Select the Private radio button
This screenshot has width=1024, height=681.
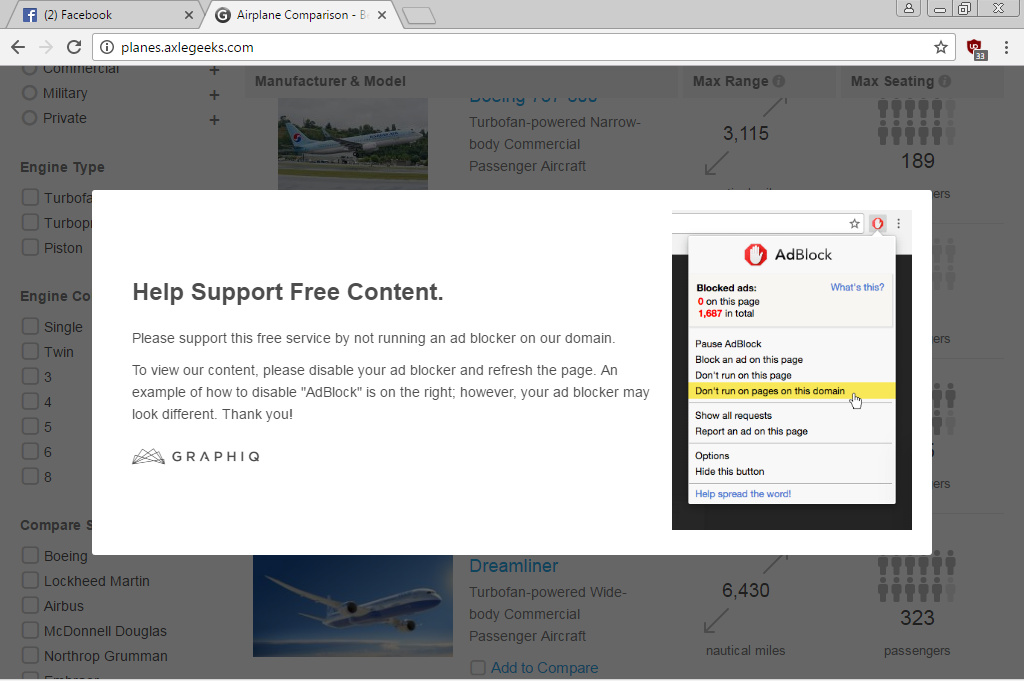pos(29,118)
